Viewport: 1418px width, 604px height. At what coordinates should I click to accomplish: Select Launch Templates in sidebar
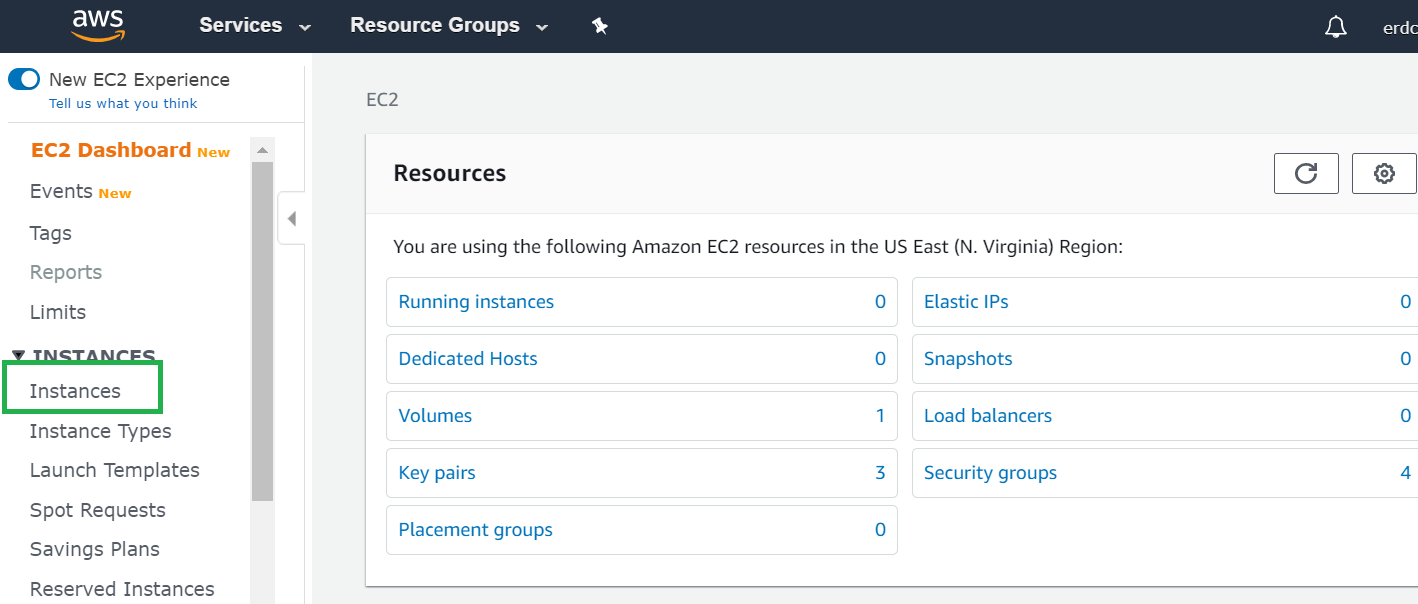click(114, 470)
